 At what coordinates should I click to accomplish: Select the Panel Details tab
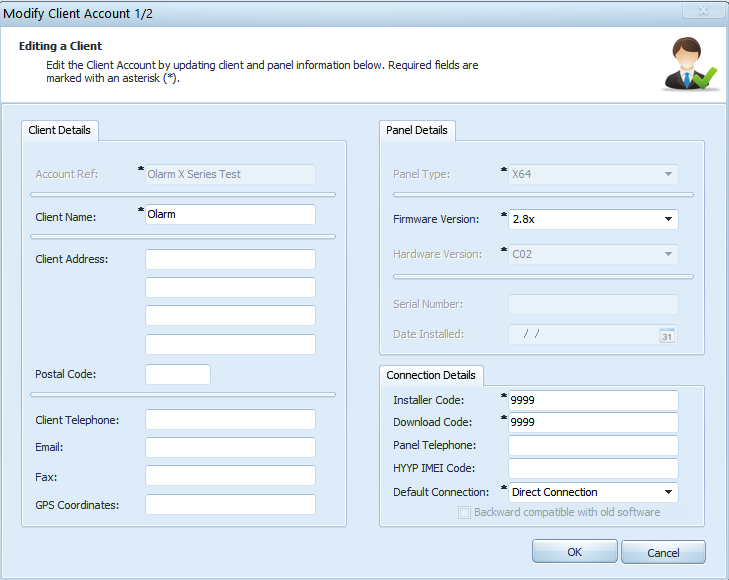[417, 131]
